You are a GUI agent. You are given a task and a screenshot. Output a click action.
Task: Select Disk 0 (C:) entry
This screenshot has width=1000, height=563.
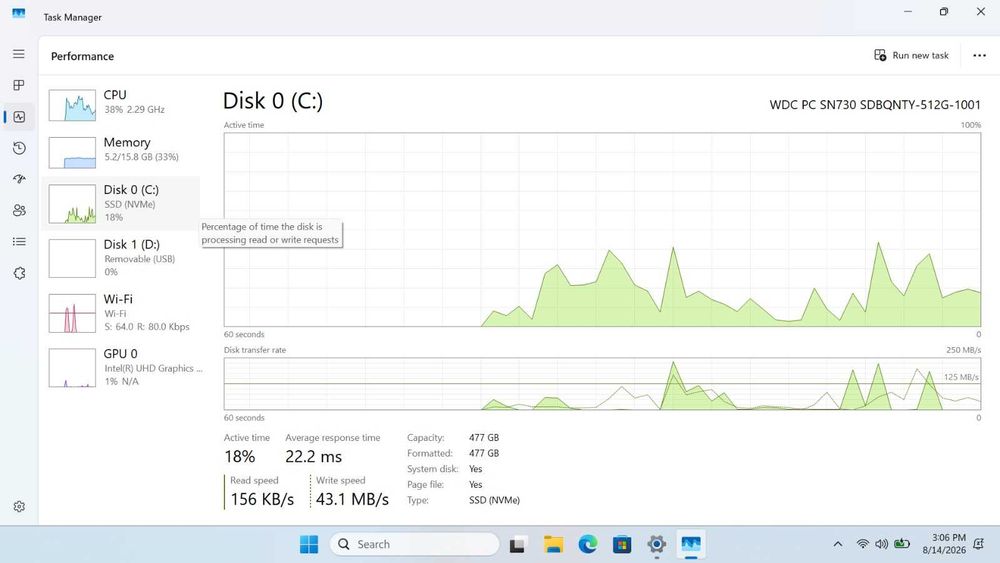tap(123, 203)
